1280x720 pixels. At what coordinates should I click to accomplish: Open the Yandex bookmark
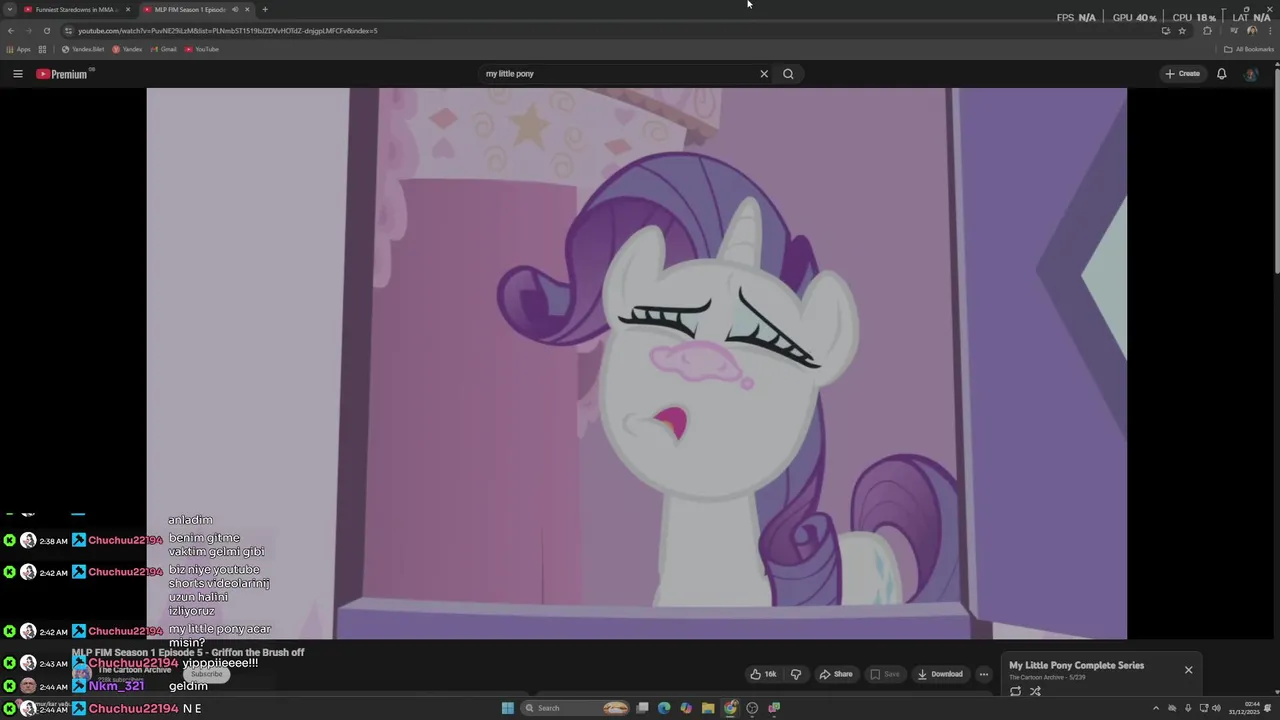(127, 49)
